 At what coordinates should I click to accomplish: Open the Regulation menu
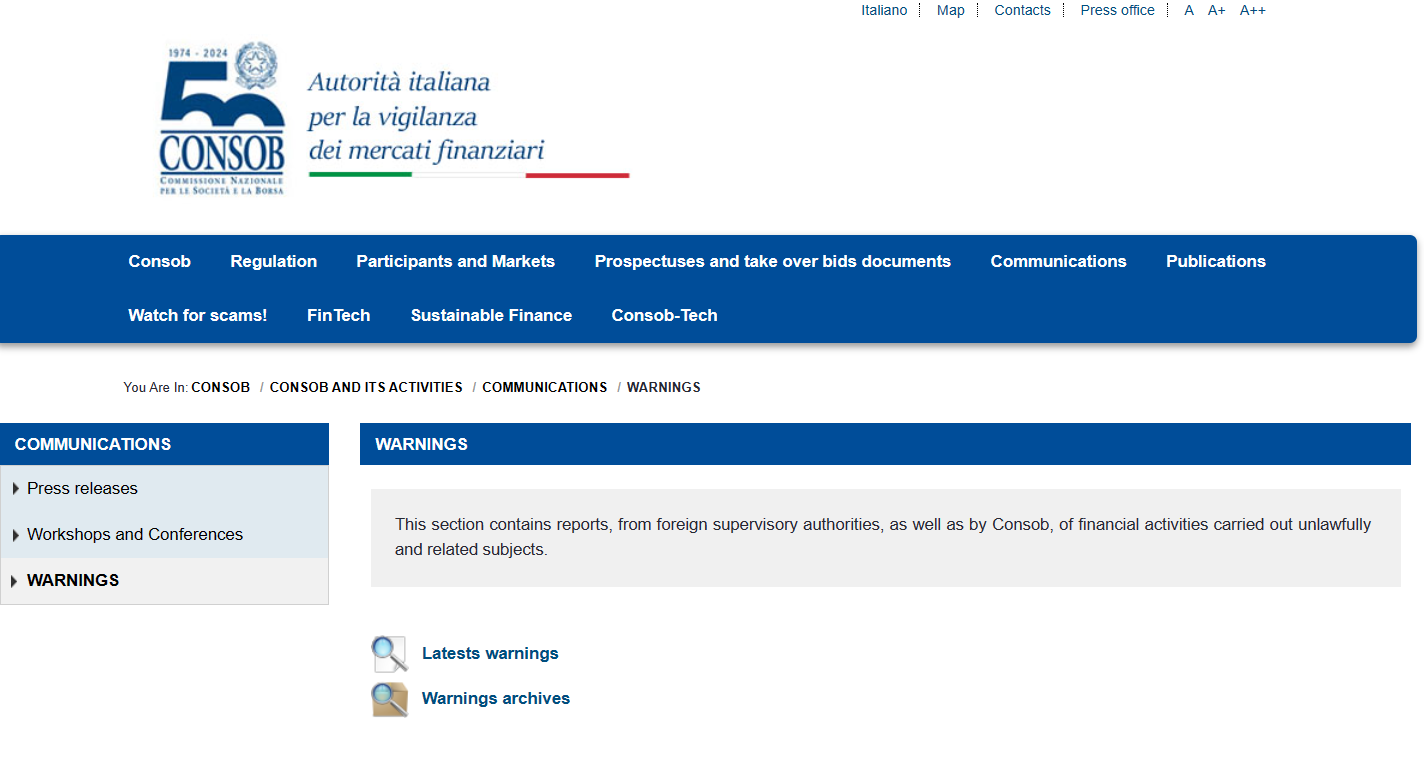[x=273, y=261]
